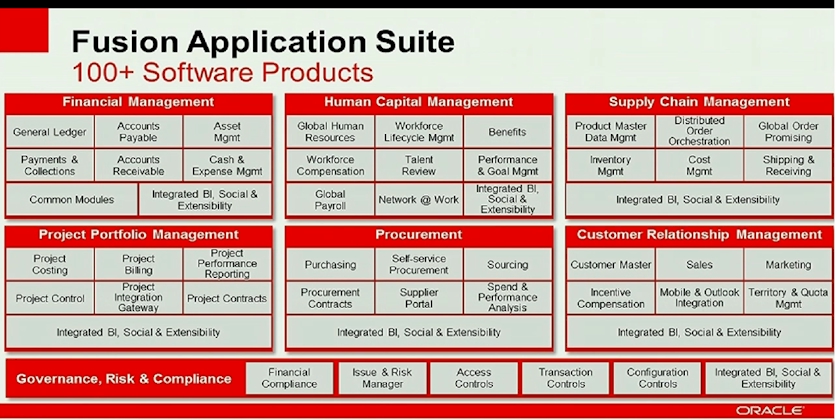Click Self-service Procurement box
Screen dimensions: 837x420
pyautogui.click(x=418, y=264)
